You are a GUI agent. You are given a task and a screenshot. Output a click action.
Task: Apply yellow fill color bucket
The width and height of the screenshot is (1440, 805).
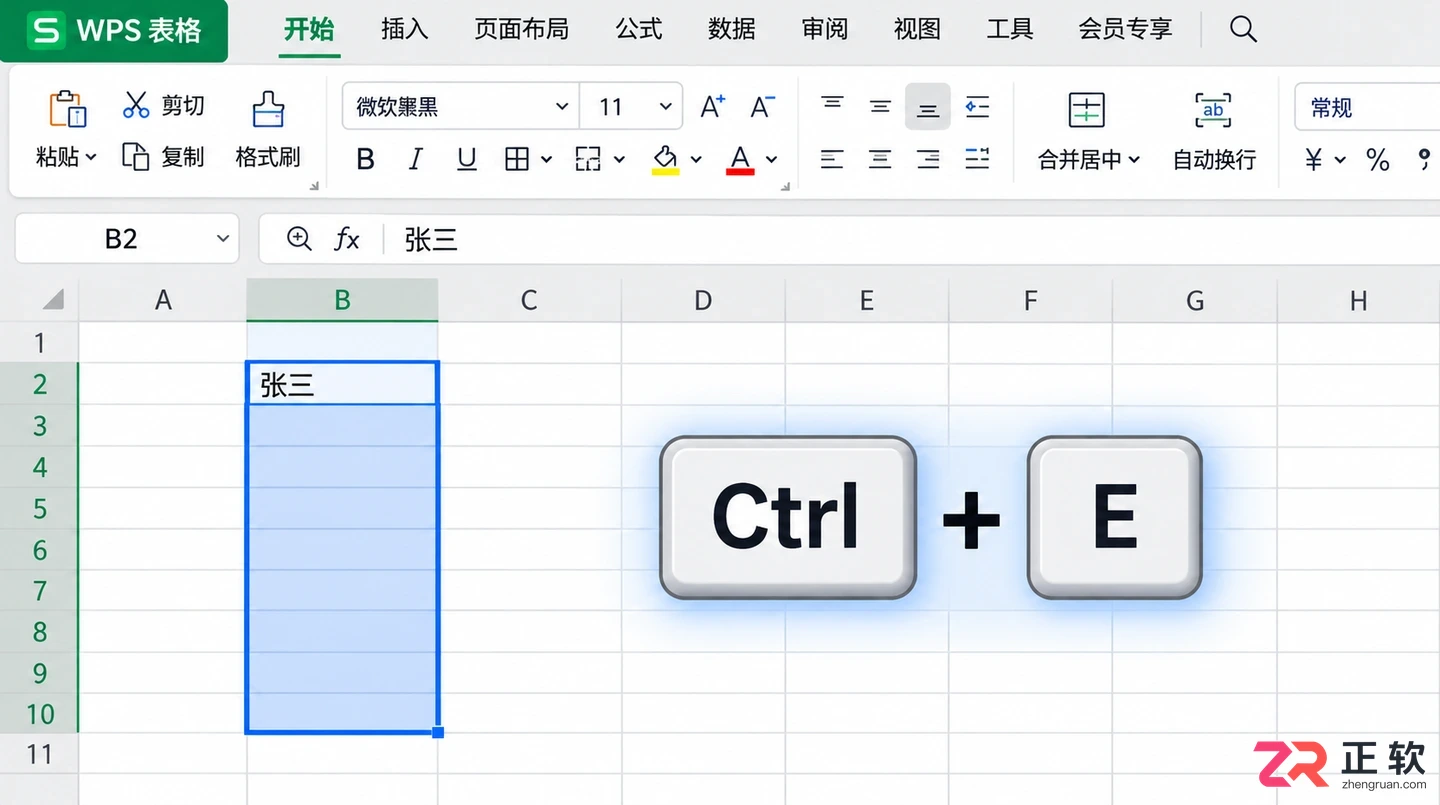(666, 159)
